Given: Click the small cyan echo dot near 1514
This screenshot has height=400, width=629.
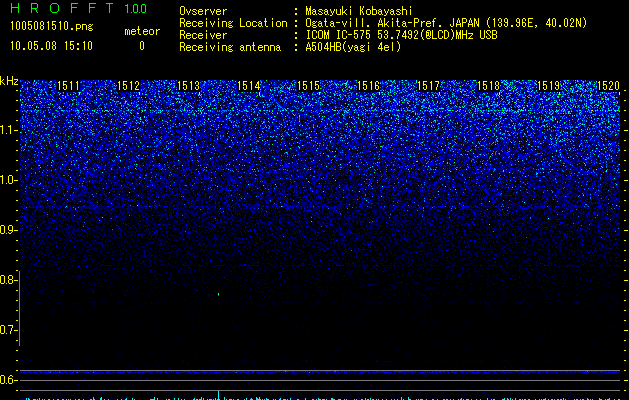Looking at the screenshot, I should [219, 294].
